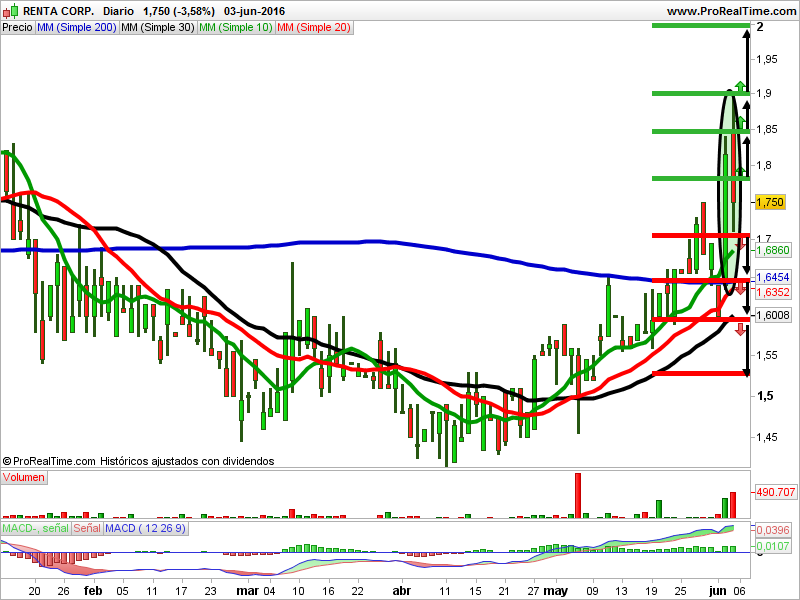The image size is (800, 600).
Task: Click the MACD histogram value 0,0107
Action: click(x=773, y=546)
